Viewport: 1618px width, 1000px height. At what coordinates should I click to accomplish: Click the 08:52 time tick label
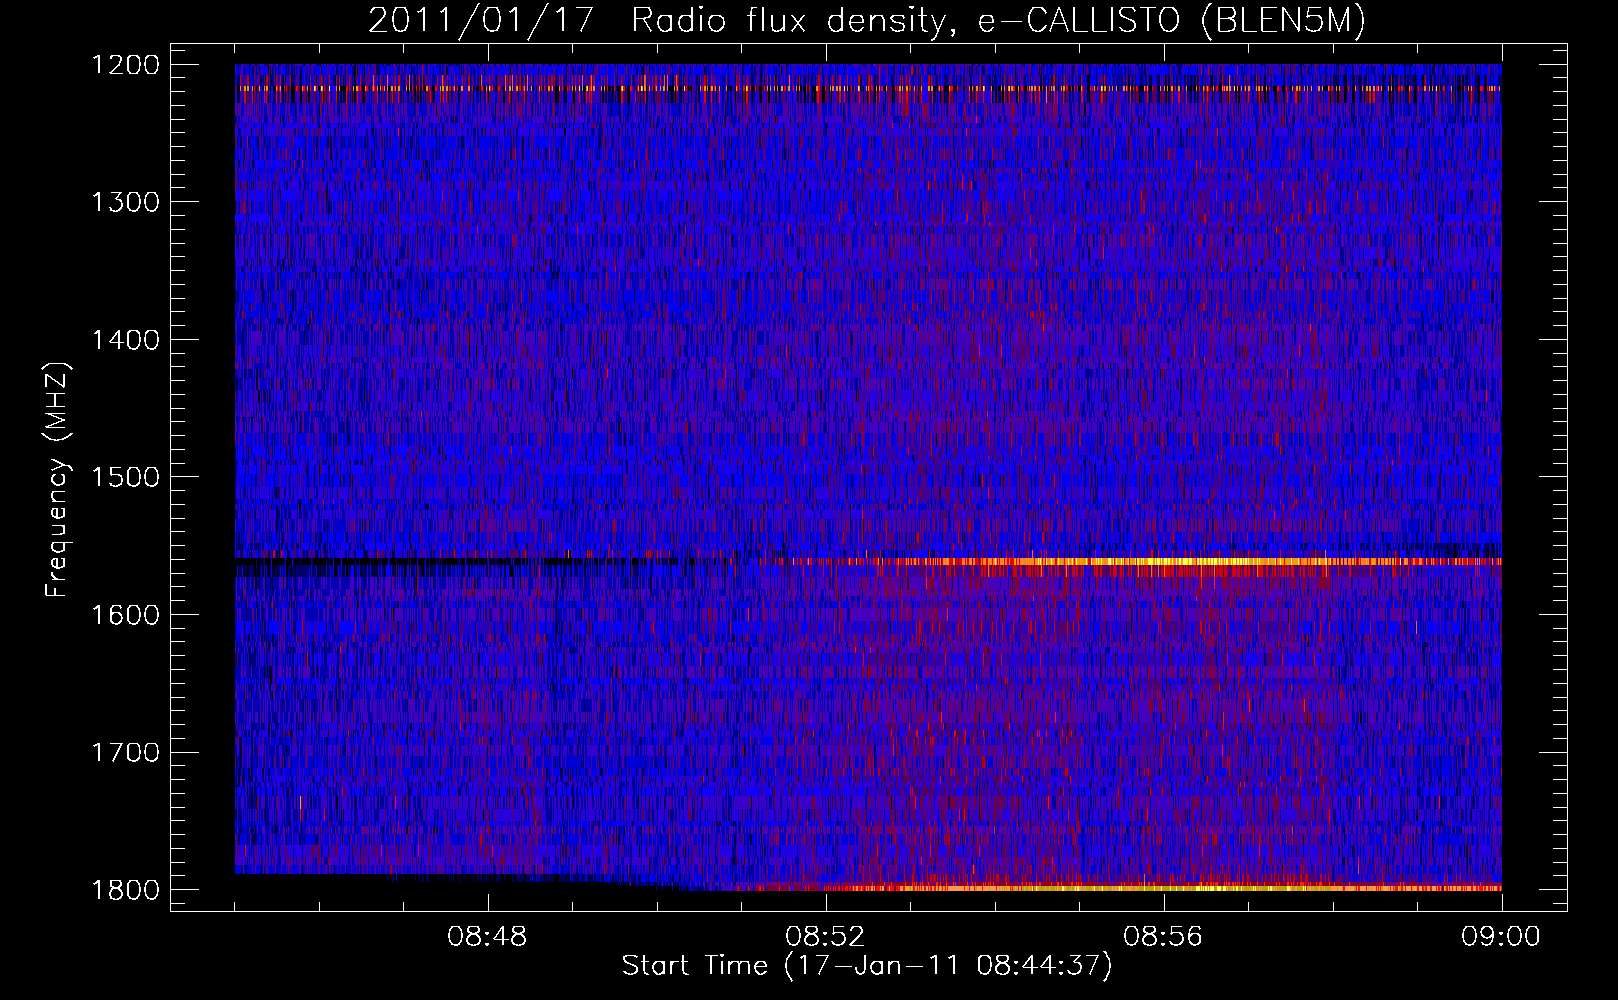coord(826,937)
